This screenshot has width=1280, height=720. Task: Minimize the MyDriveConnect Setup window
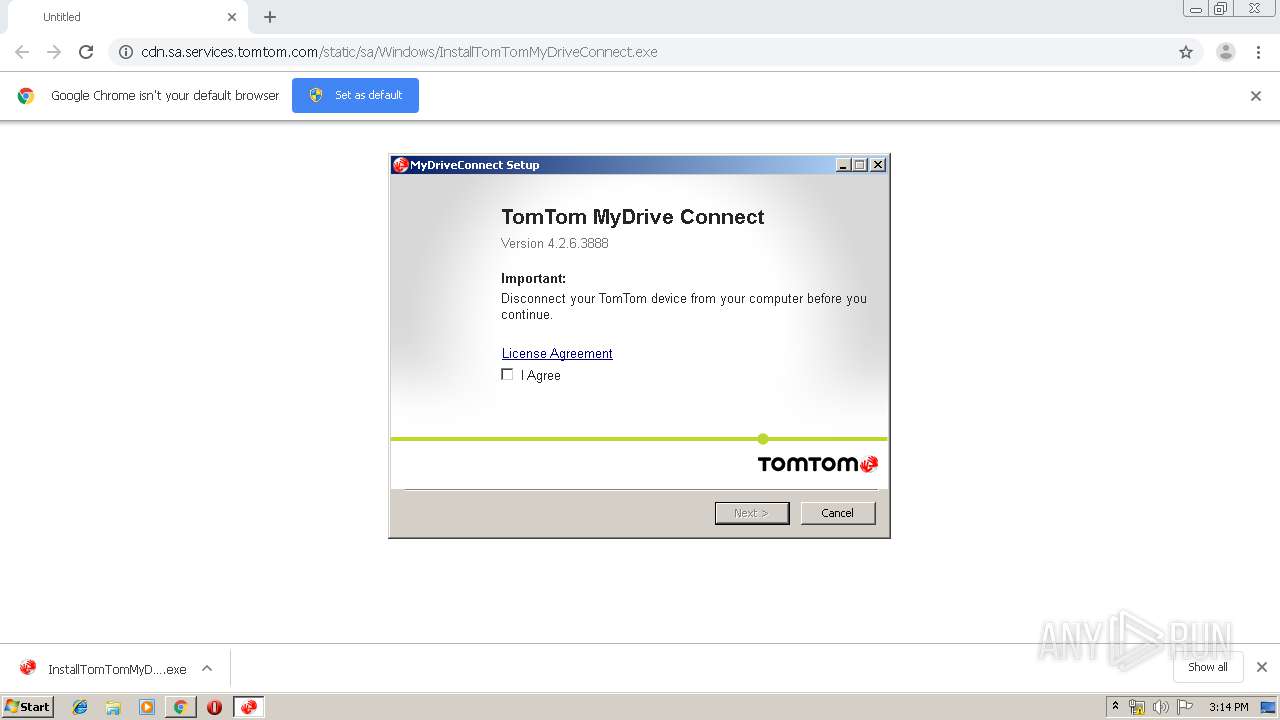click(843, 165)
